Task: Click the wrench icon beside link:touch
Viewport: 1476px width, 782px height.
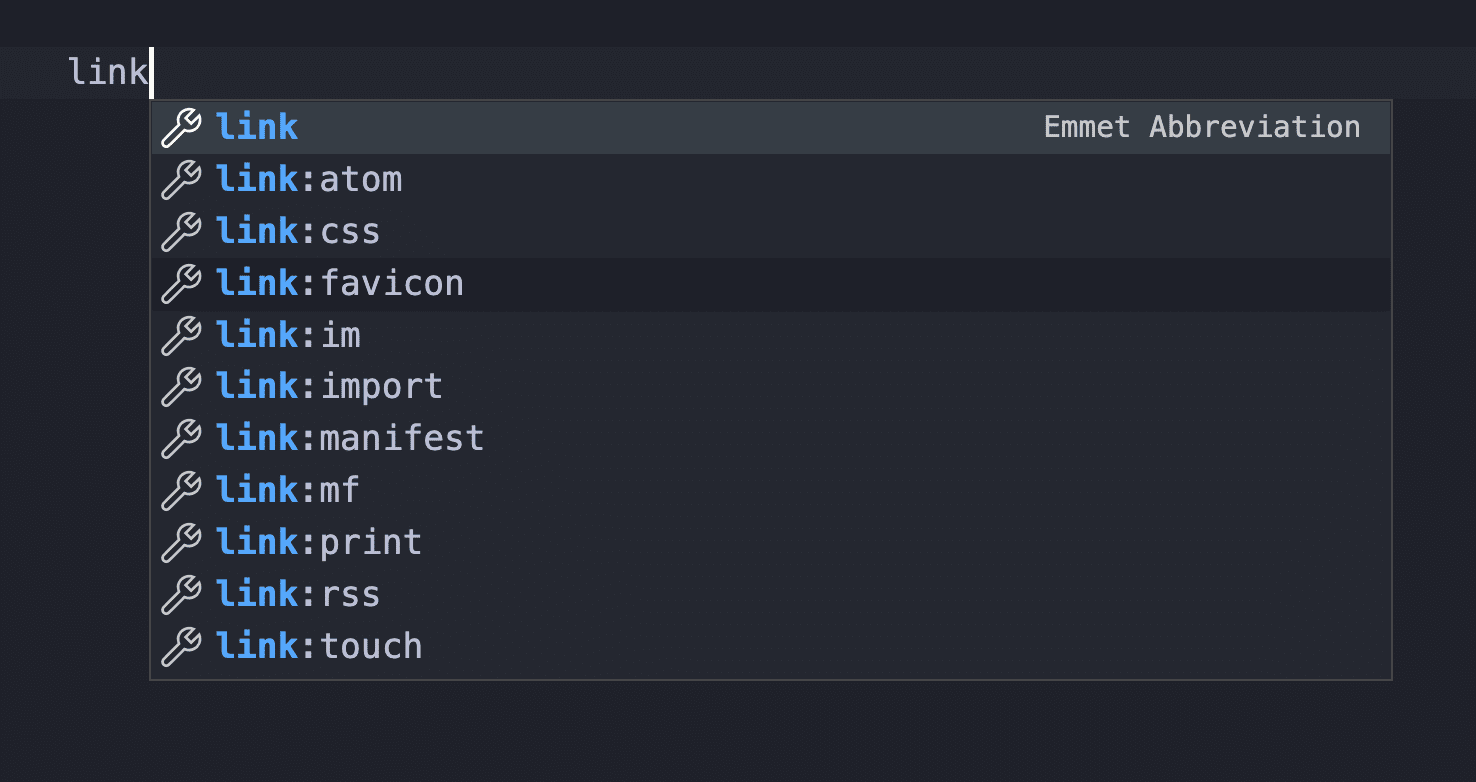Action: [x=180, y=646]
